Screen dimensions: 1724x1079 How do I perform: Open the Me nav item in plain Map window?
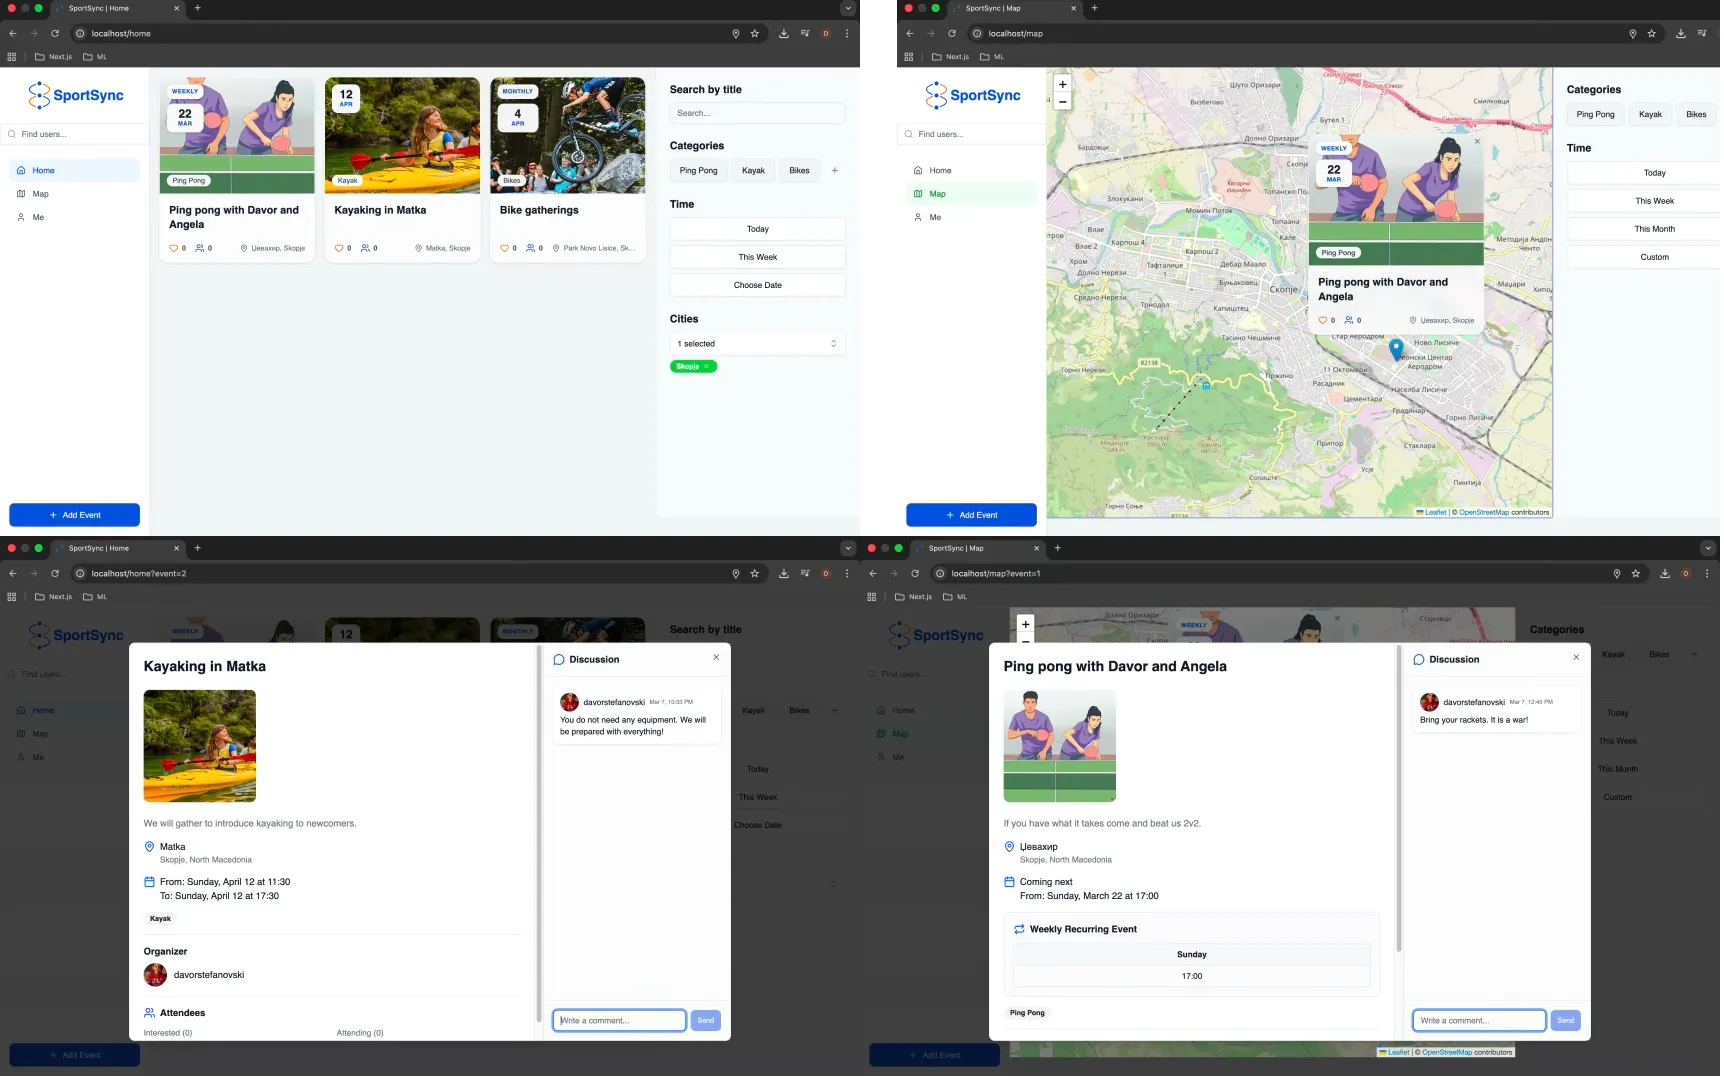point(973,218)
